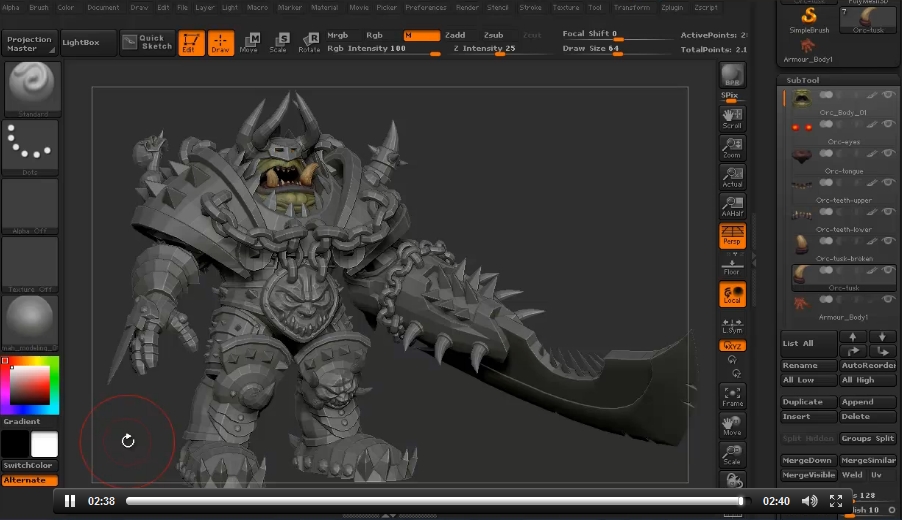
Task: Open the material sphere picker
Action: coord(30,323)
